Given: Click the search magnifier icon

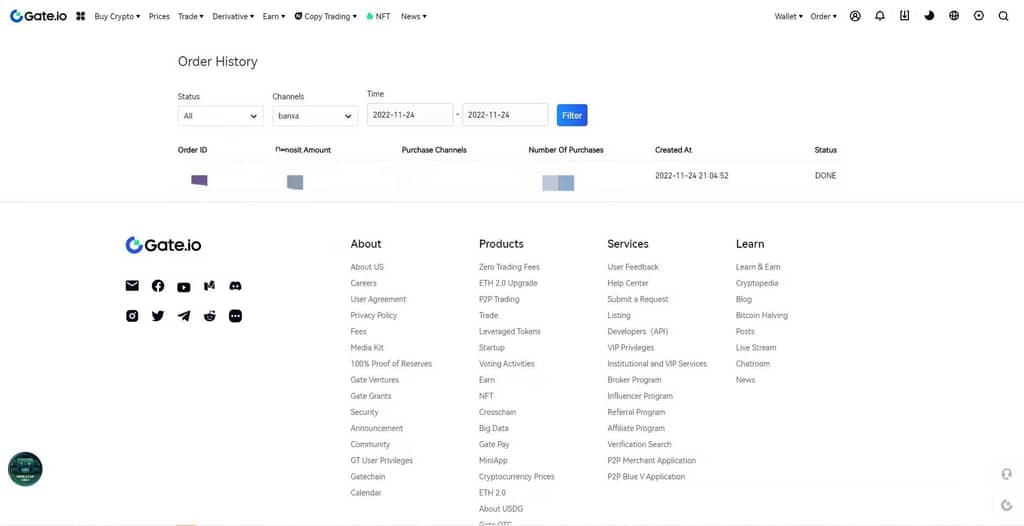Looking at the screenshot, I should pos(1003,16).
